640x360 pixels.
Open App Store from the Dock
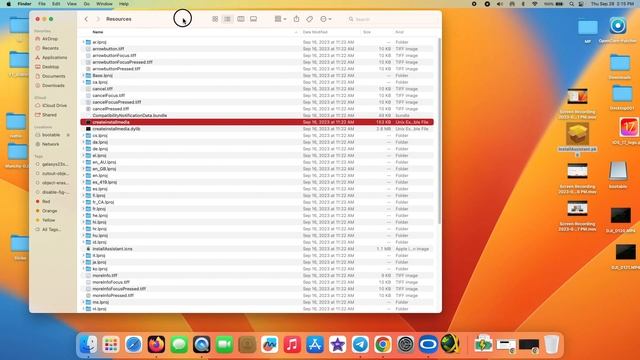click(315, 344)
